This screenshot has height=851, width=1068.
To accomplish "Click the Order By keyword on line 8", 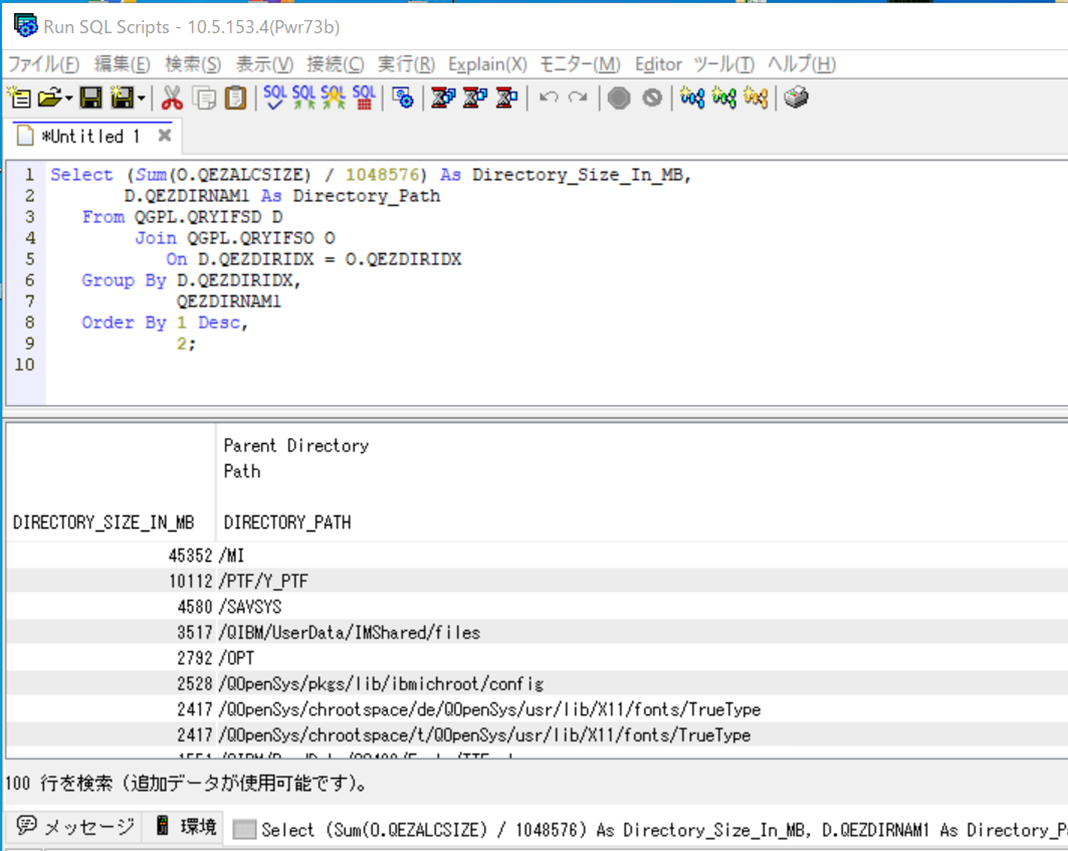I will pyautogui.click(x=124, y=323).
